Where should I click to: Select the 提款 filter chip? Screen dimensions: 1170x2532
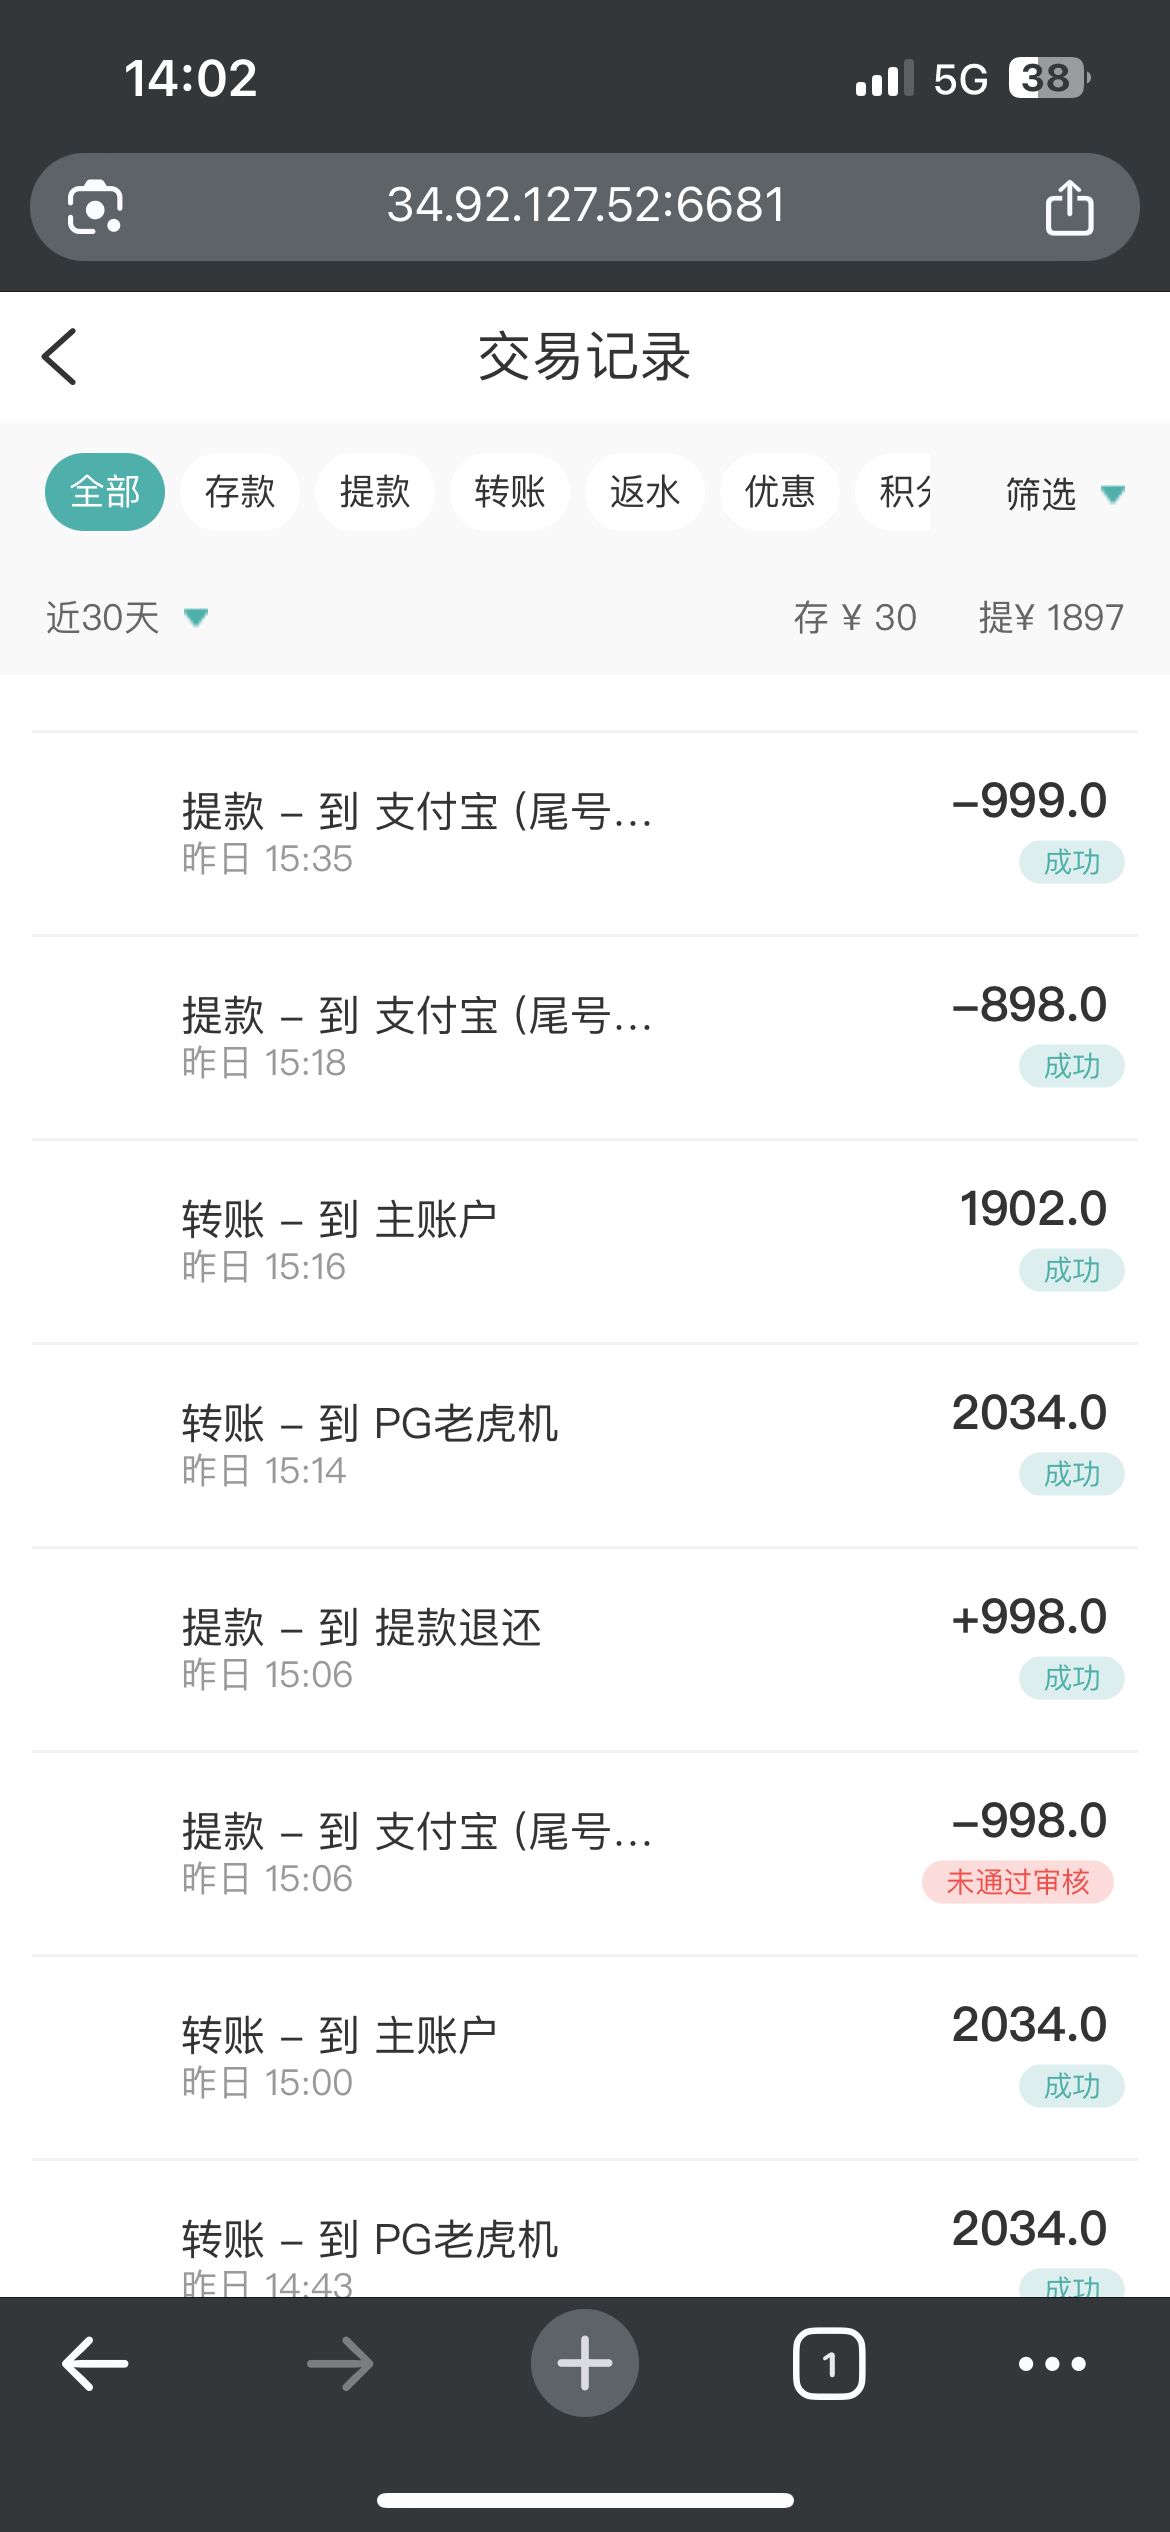pyautogui.click(x=375, y=492)
